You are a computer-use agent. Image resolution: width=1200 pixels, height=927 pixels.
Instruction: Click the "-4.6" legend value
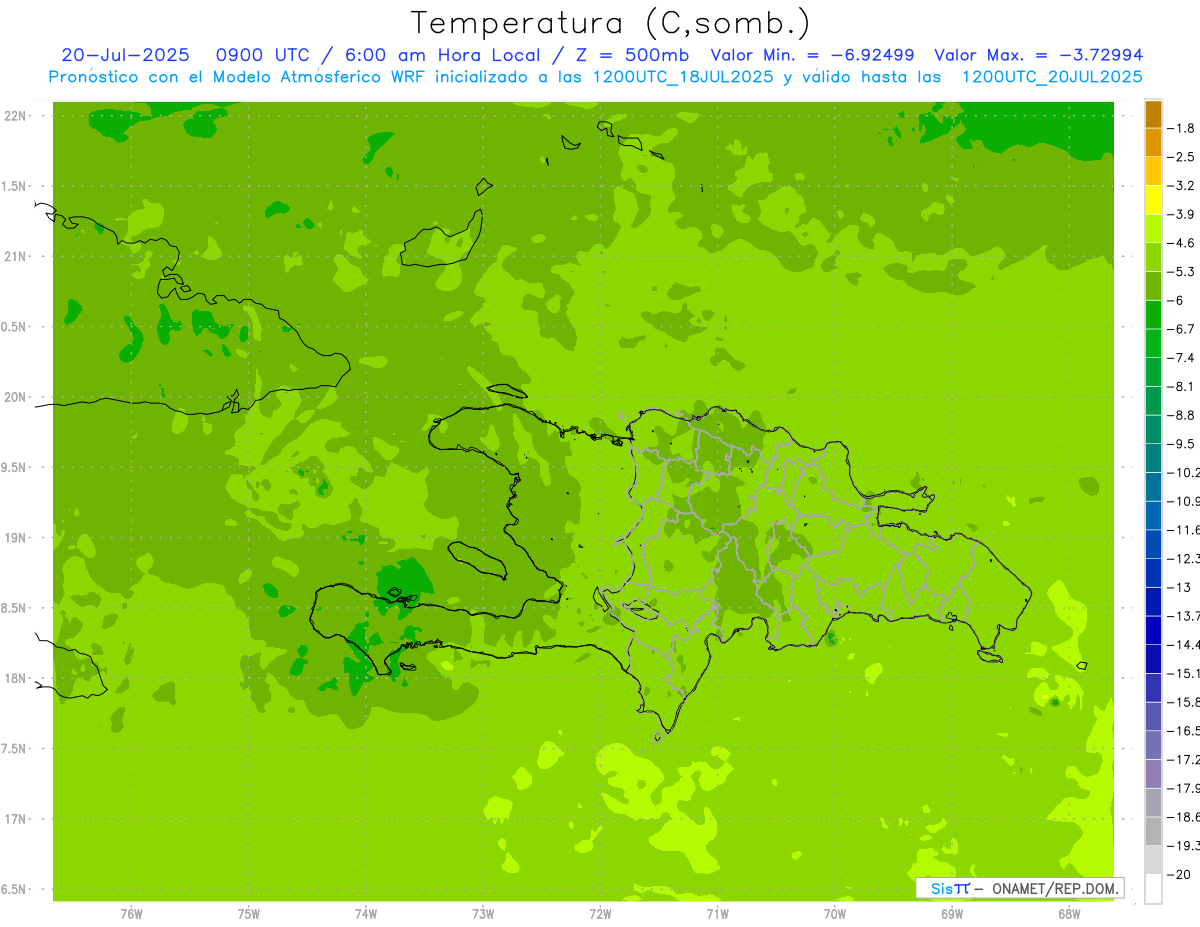tap(1181, 243)
